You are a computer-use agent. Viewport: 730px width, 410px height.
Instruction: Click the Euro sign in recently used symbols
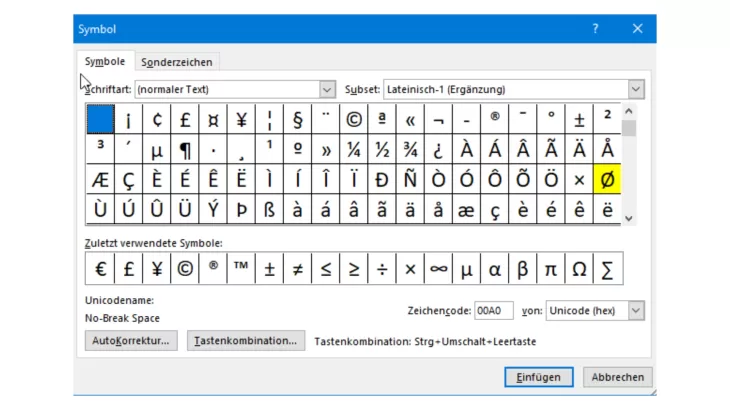click(100, 269)
